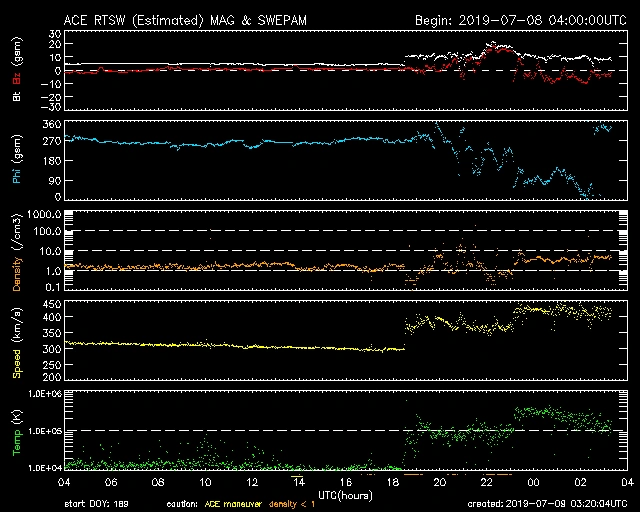Click the '14' hour label on the time axis

coord(299,482)
